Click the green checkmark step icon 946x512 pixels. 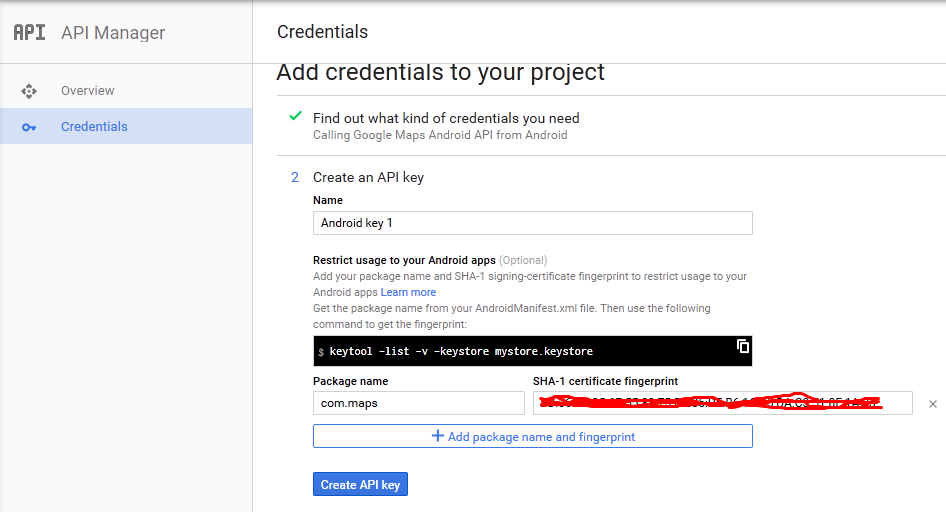(295, 117)
